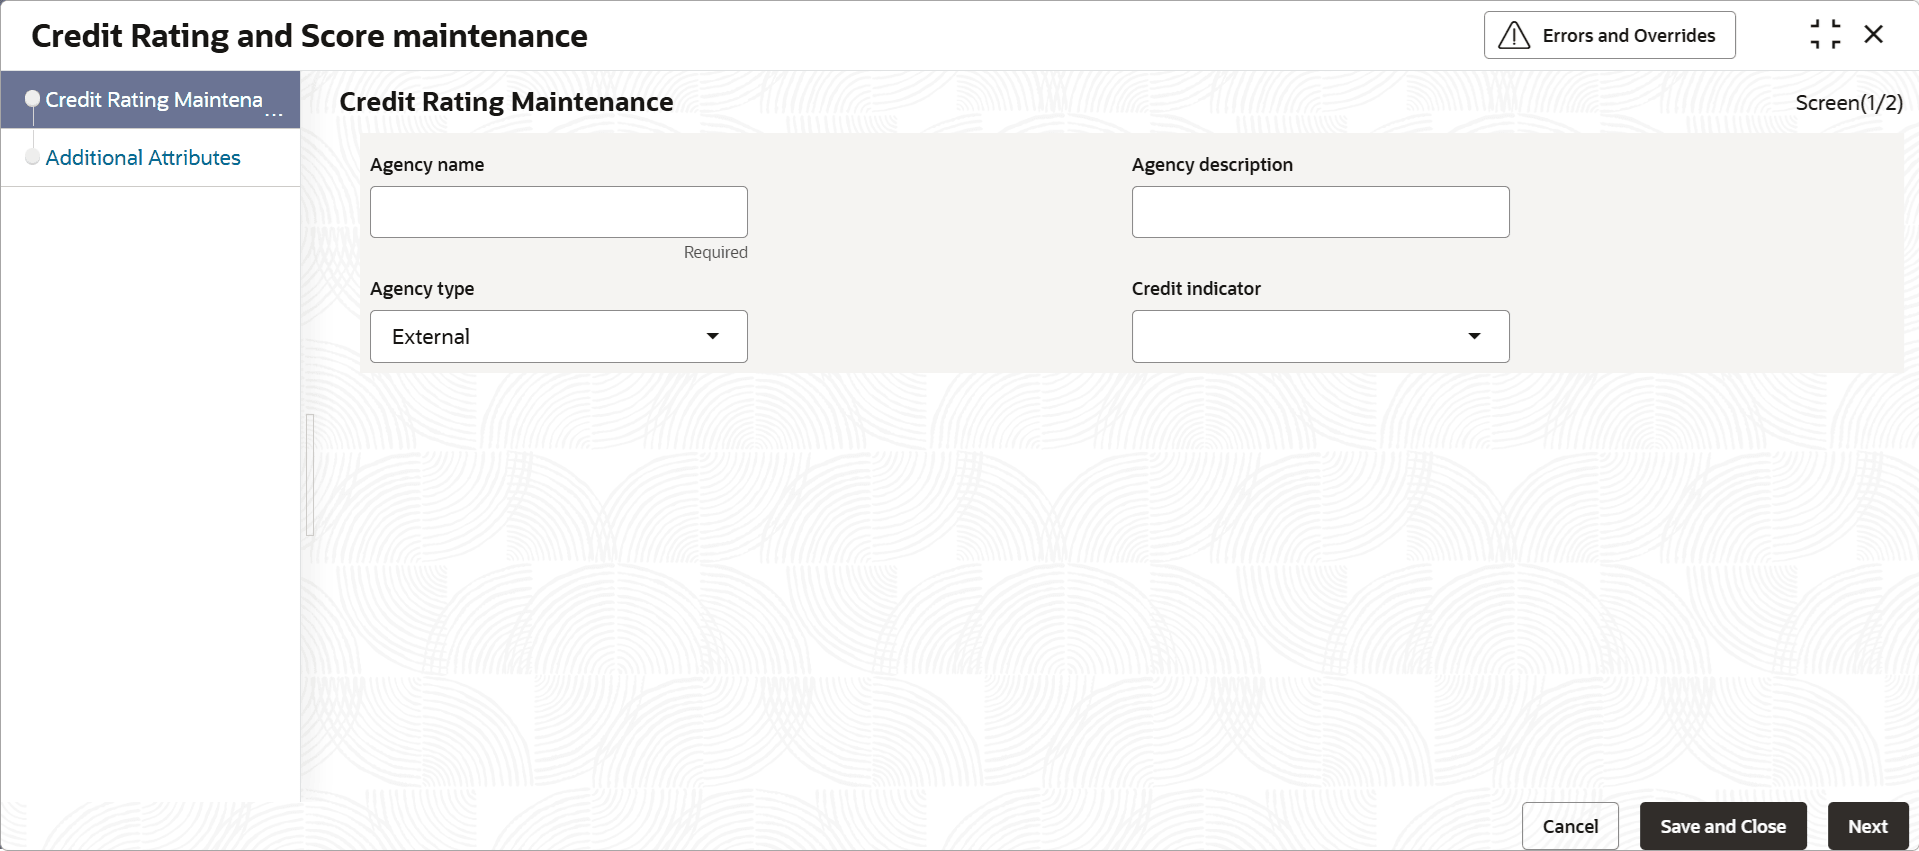Viewport: 1919px width, 851px height.
Task: Click the Credit Rating Maintenance step bullet
Action: 32,98
